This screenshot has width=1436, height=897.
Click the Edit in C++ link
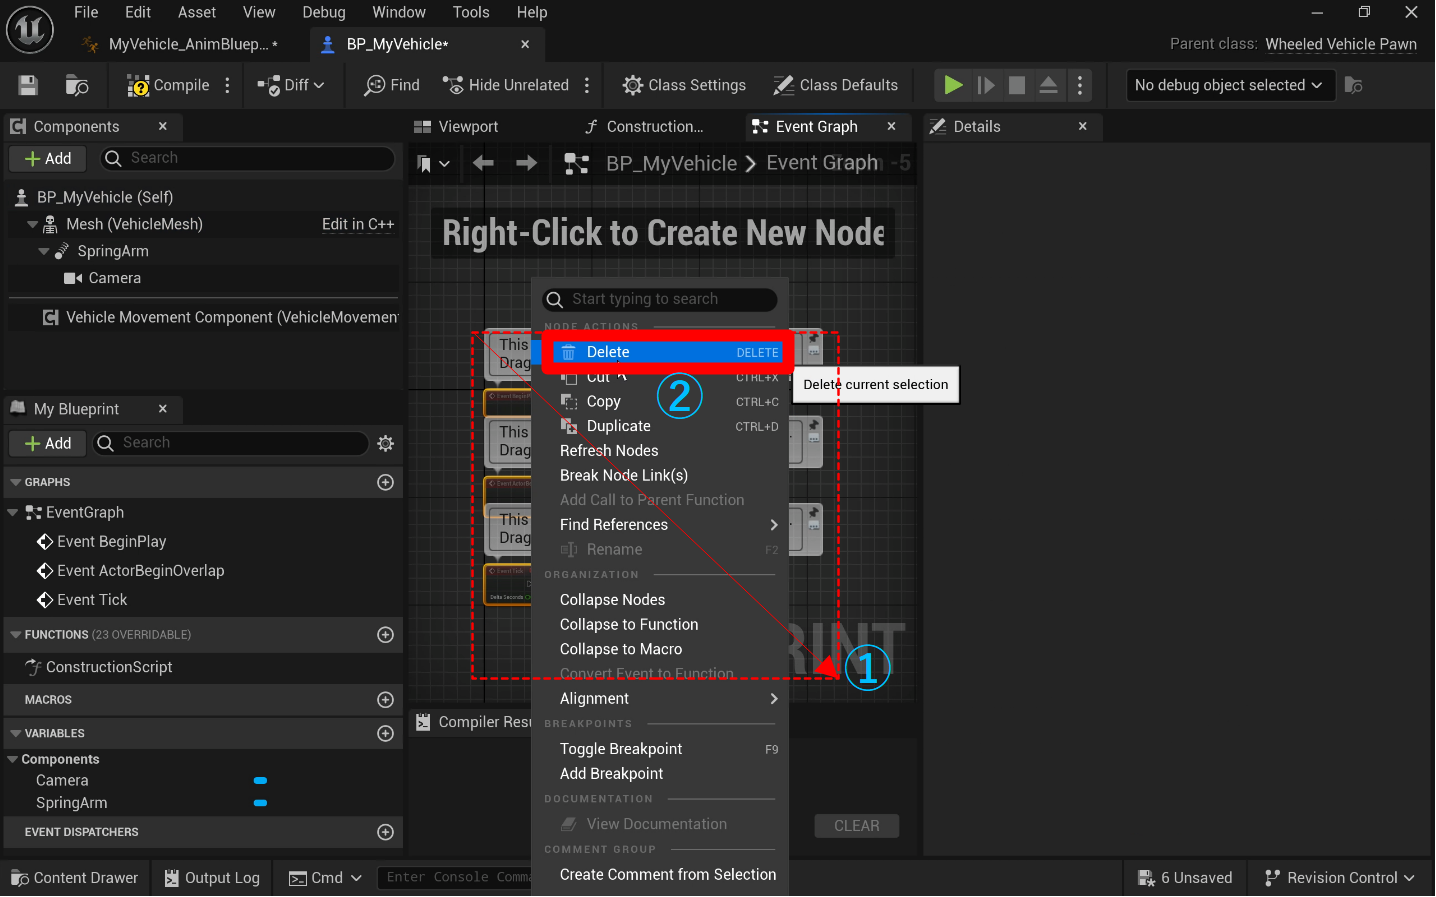(358, 224)
